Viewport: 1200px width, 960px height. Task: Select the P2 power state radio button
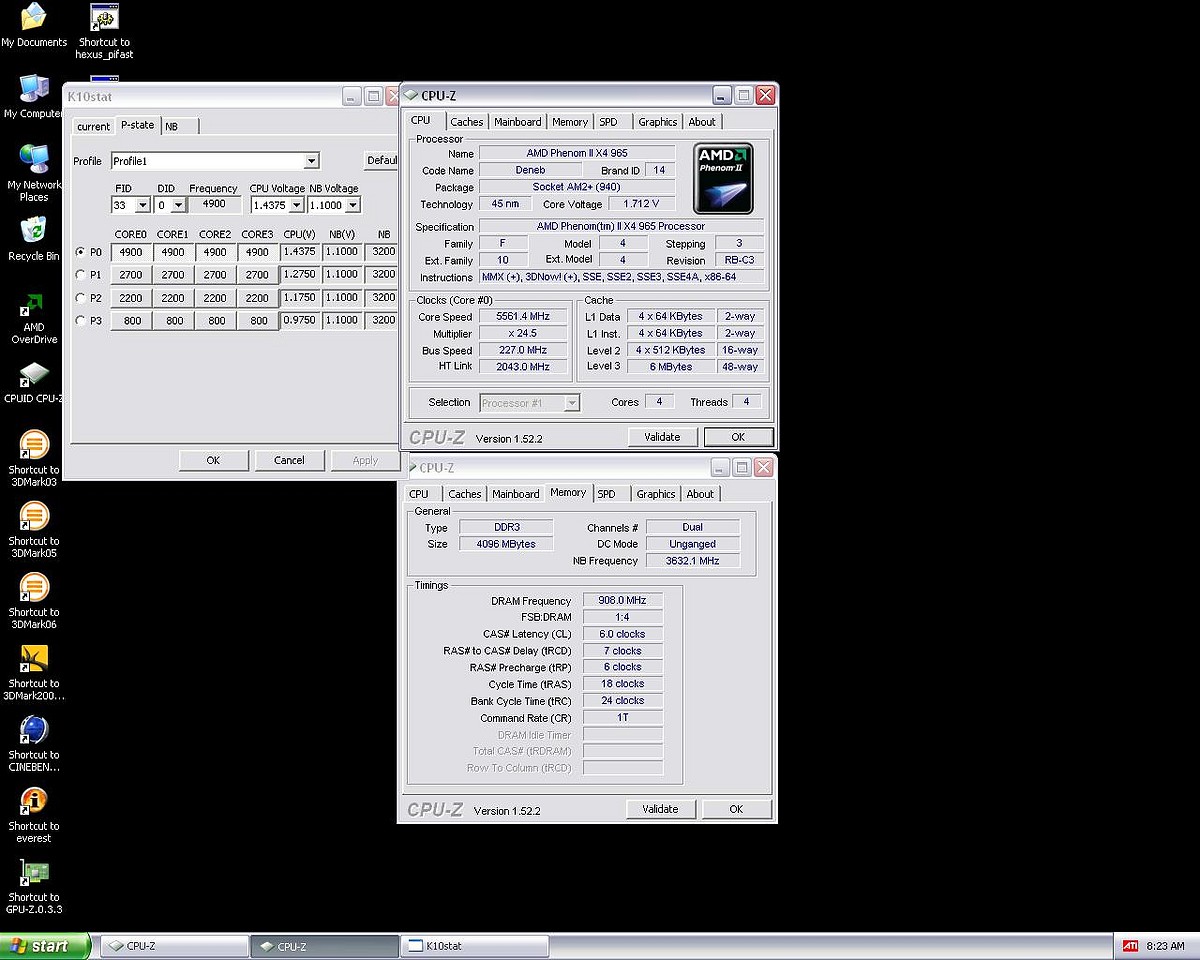[80, 297]
